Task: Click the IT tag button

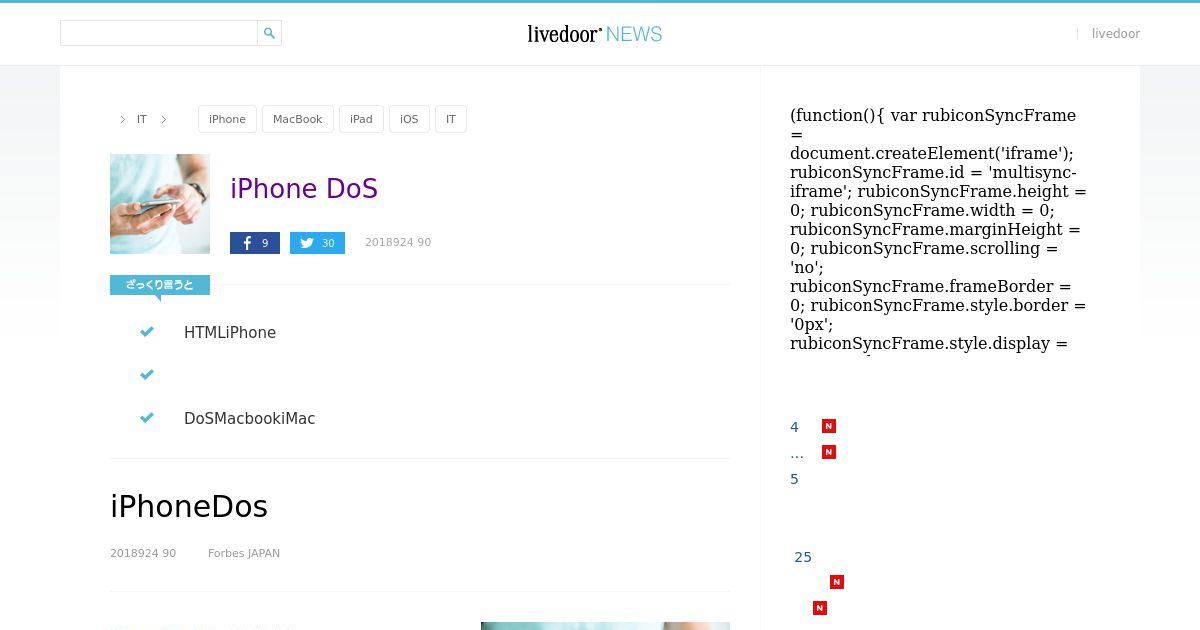Action: (x=451, y=119)
